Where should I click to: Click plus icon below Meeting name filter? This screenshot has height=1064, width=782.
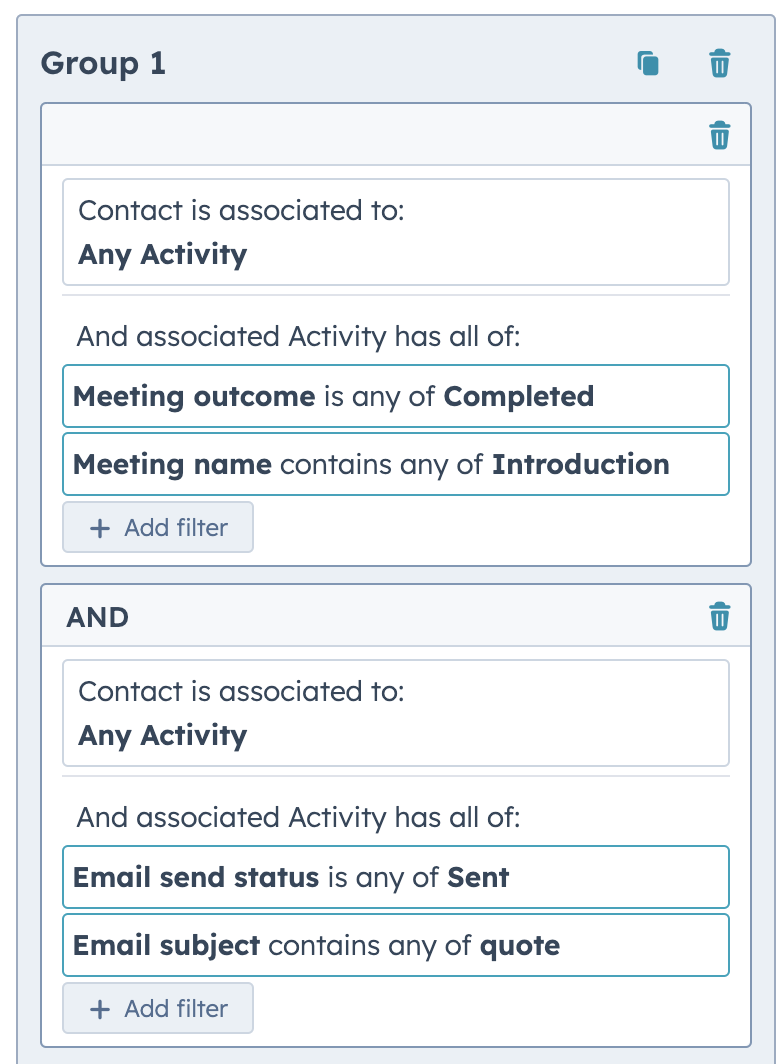pos(99,528)
